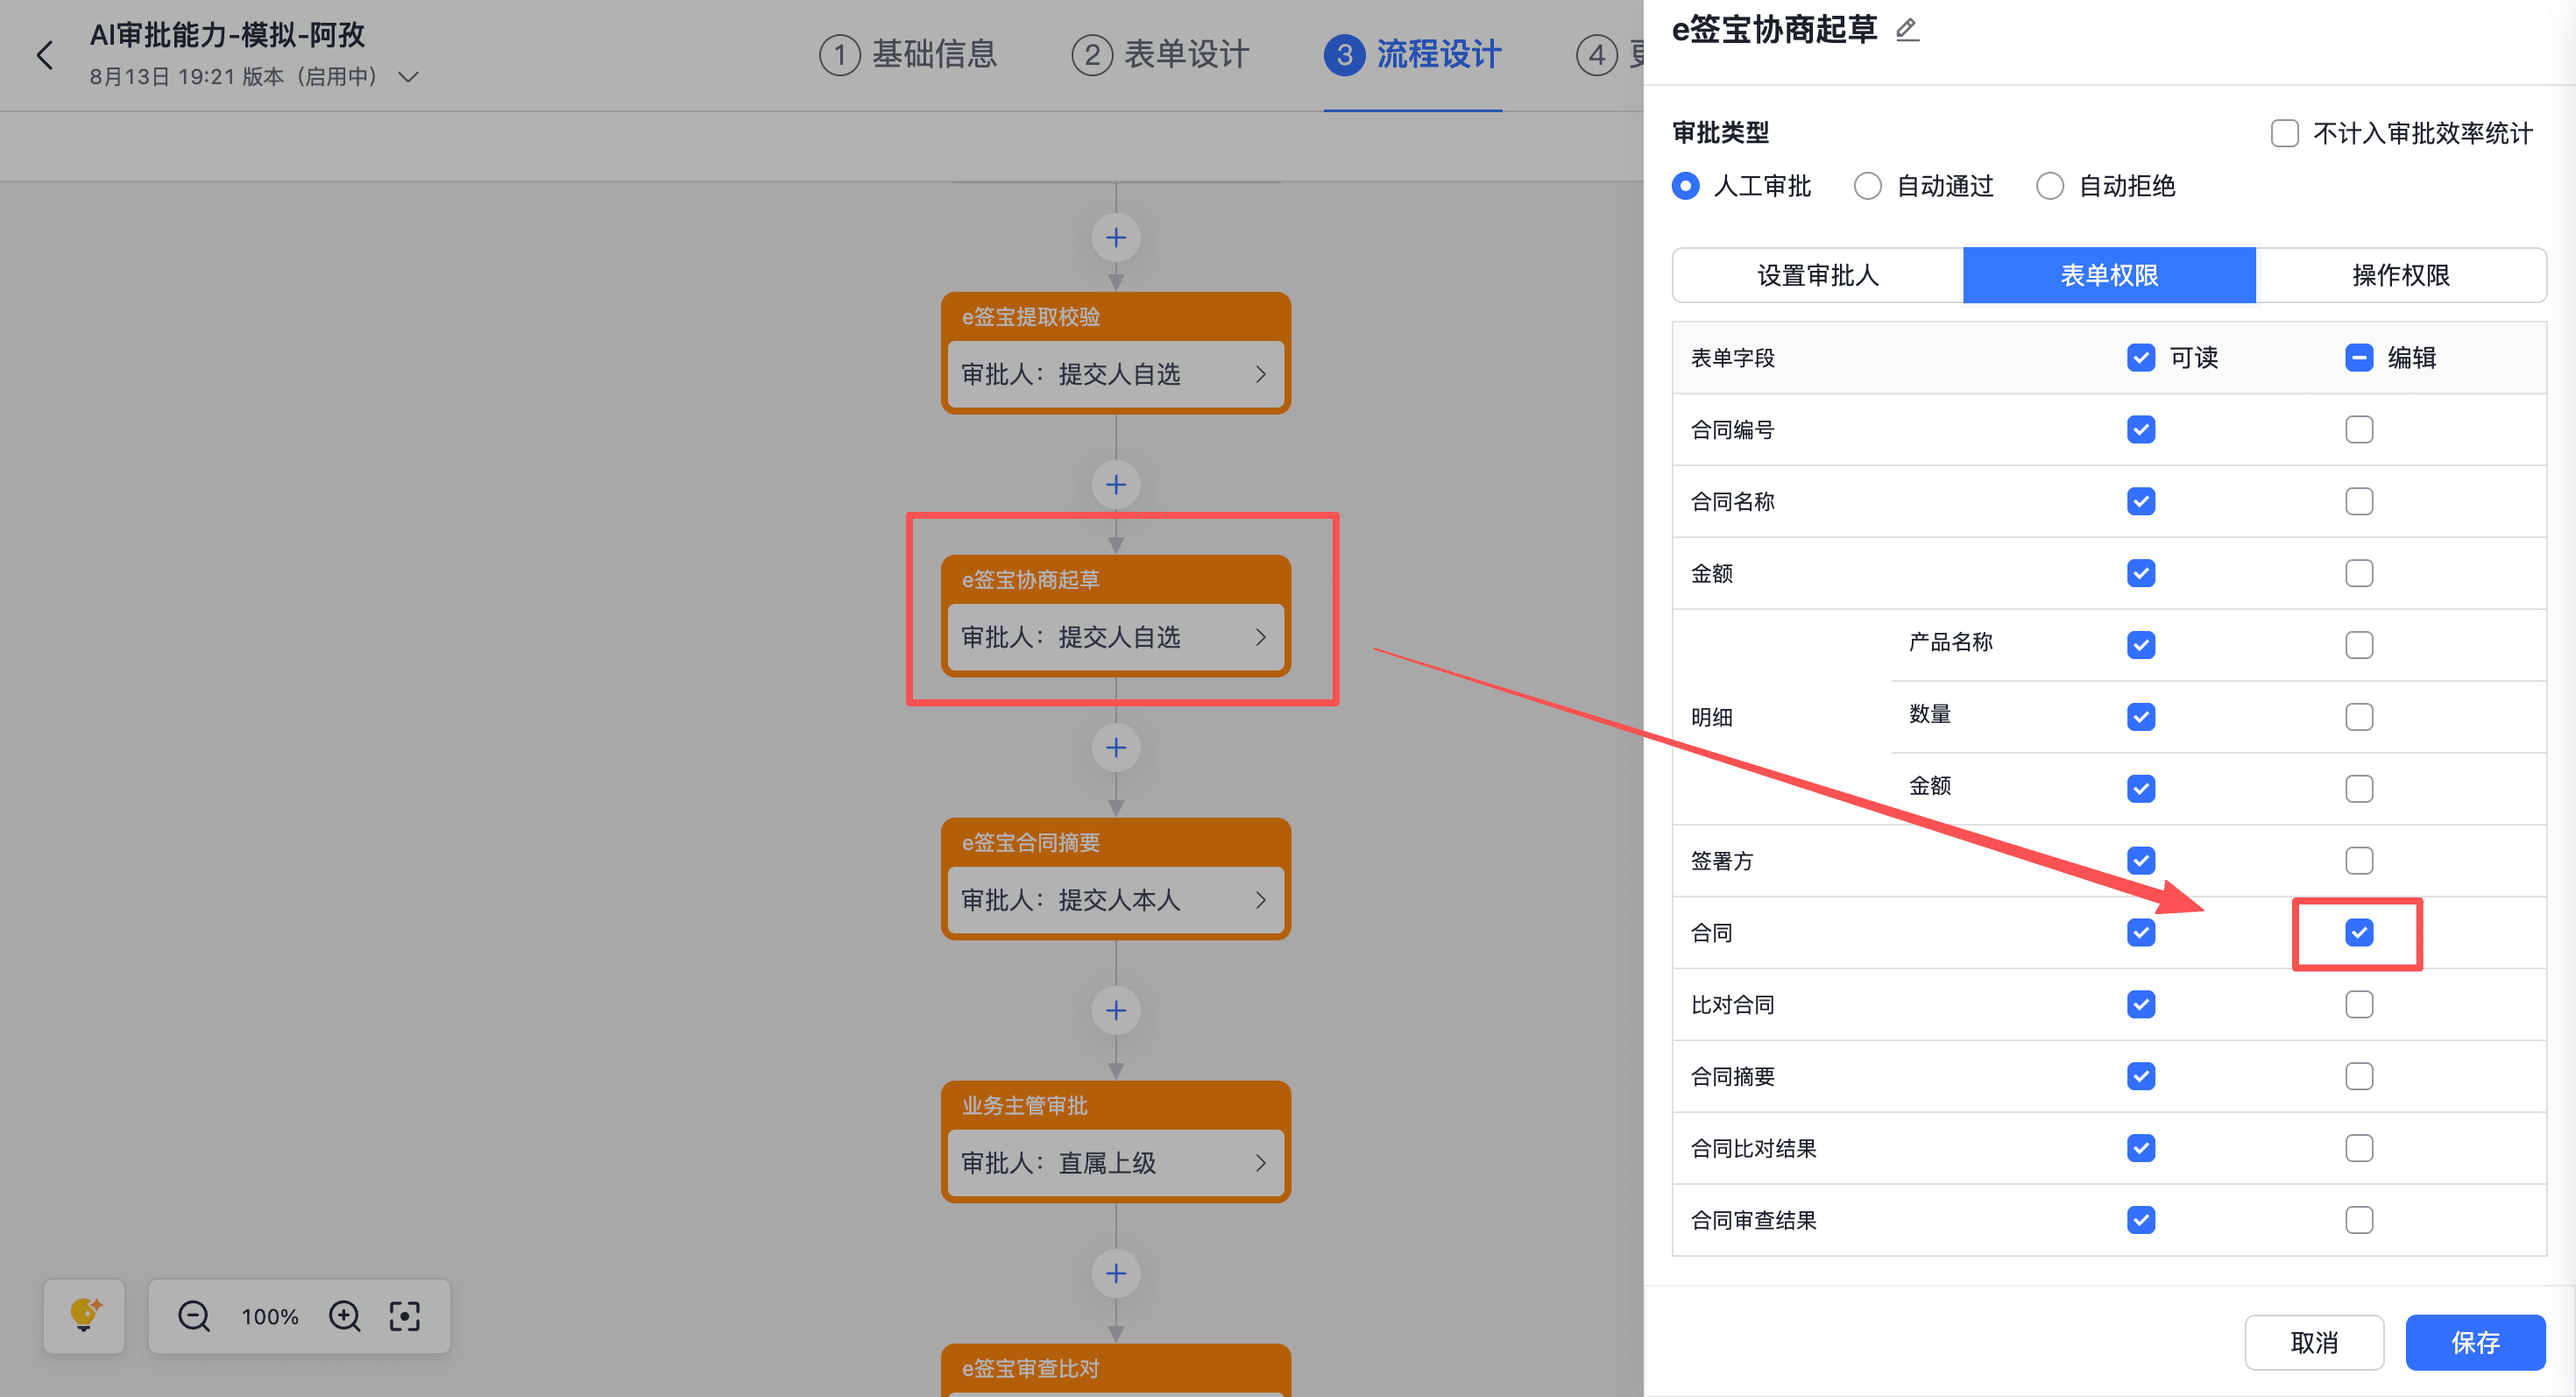The image size is (2576, 1397).
Task: Uncheck 可读 for 合同审查结果
Action: (x=2141, y=1221)
